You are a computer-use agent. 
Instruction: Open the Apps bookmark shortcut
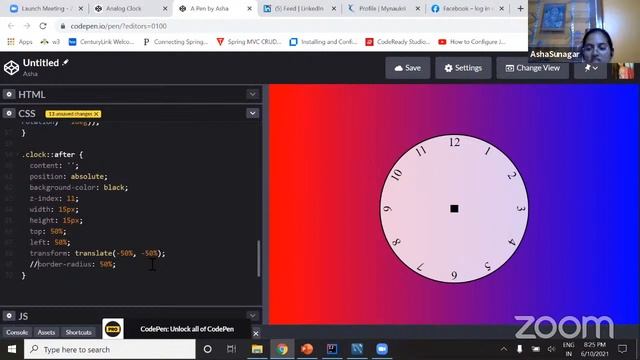(20, 42)
